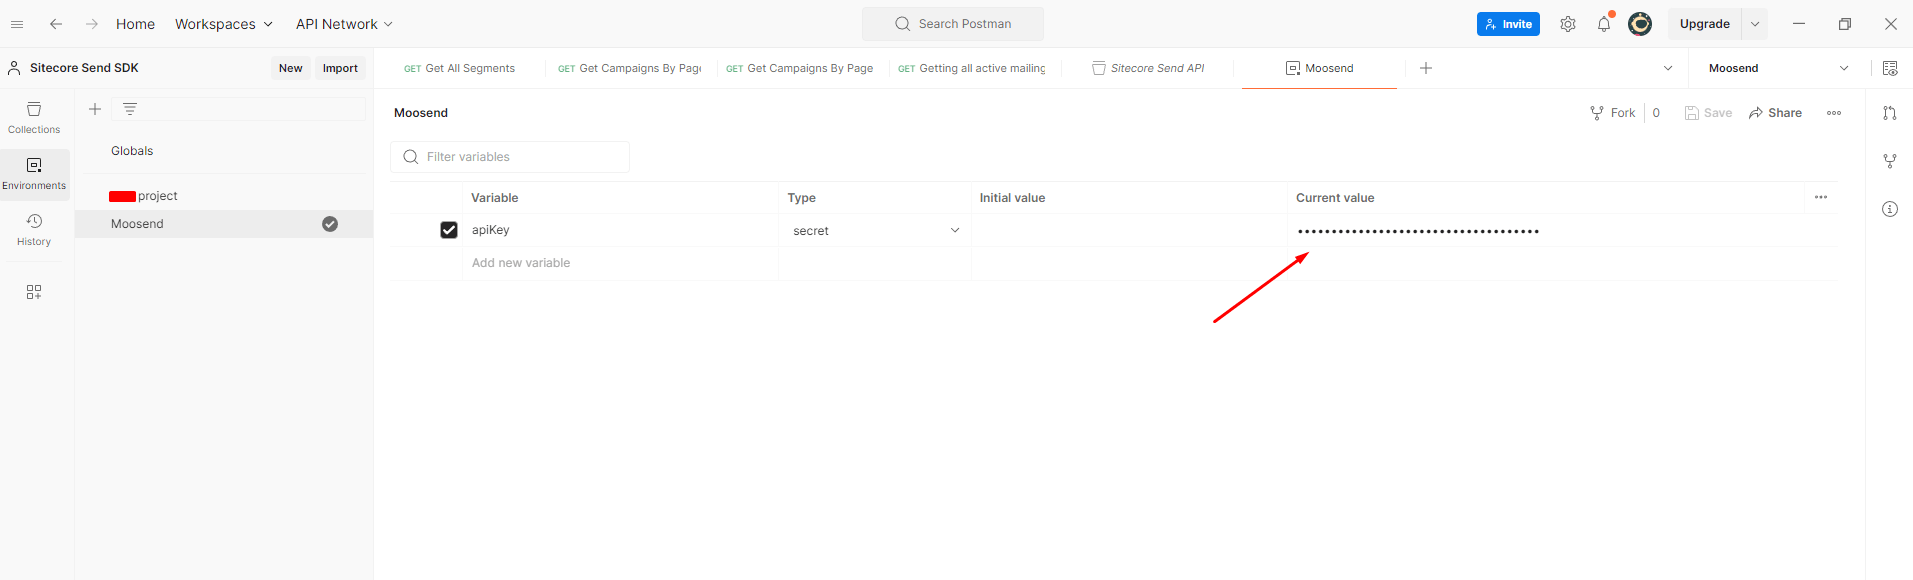Click the Sitecore Send SDK workspace name

84,68
